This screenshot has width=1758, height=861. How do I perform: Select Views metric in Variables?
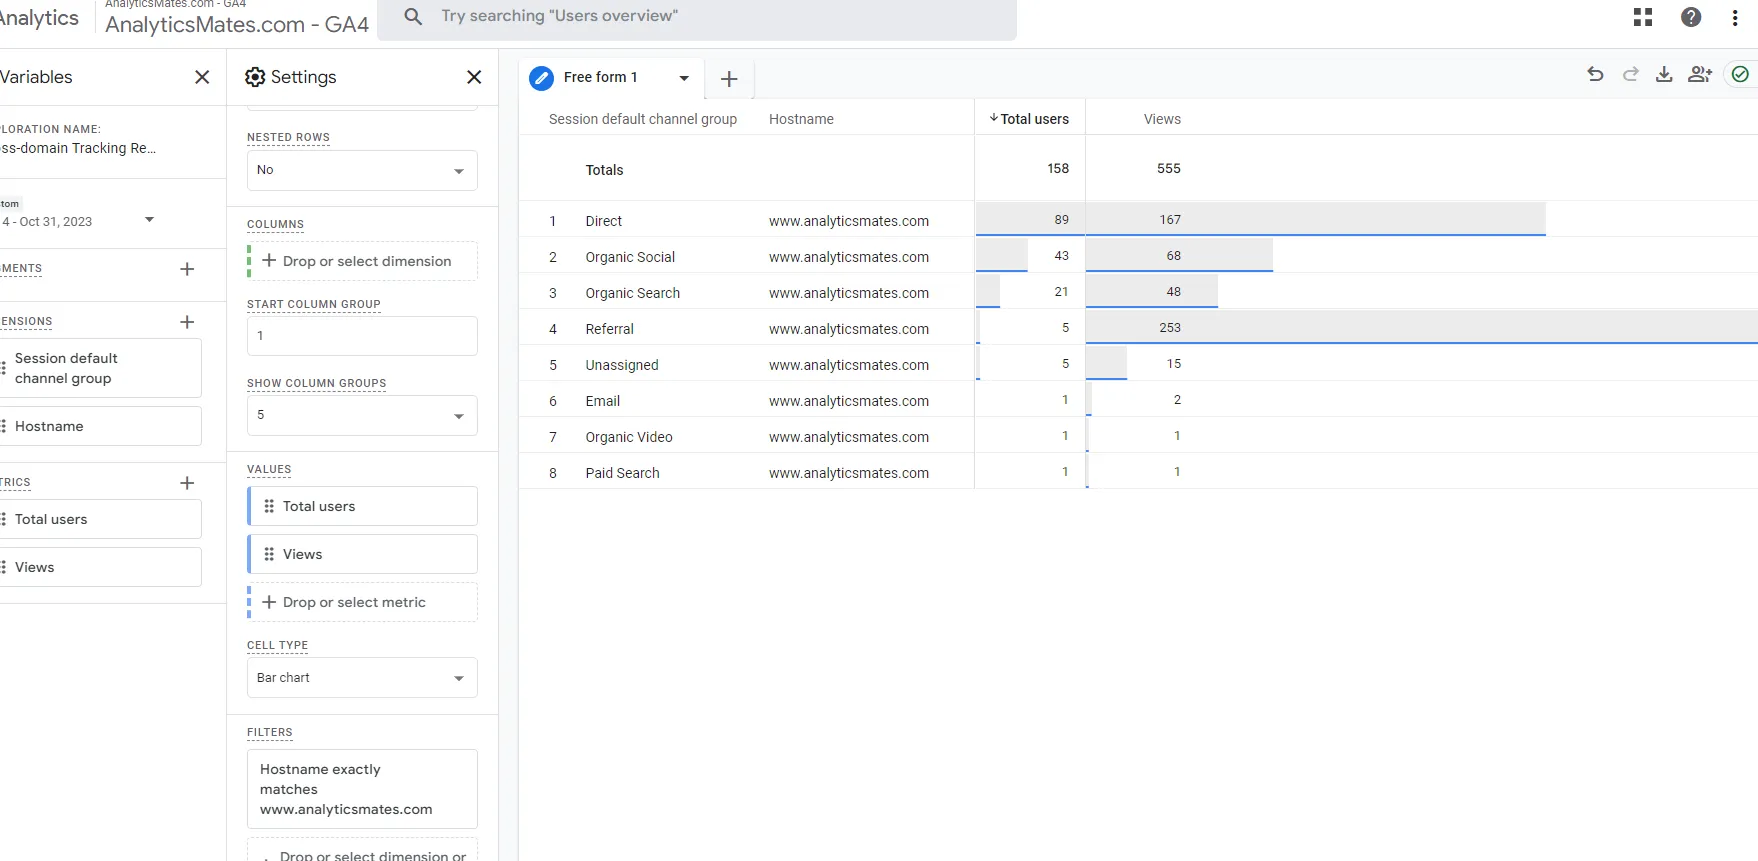click(100, 567)
